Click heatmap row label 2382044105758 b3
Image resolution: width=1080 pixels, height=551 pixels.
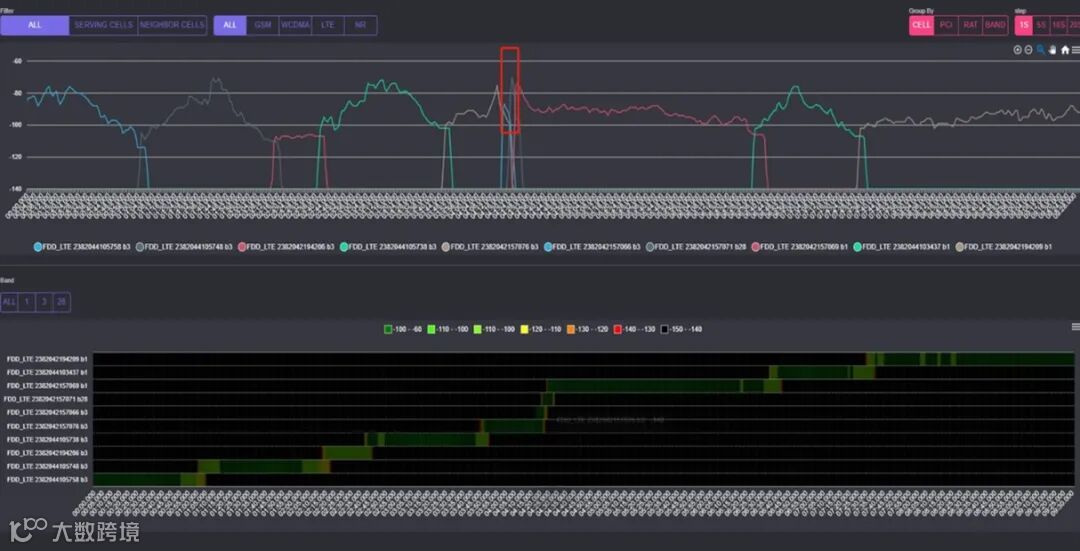click(x=47, y=479)
